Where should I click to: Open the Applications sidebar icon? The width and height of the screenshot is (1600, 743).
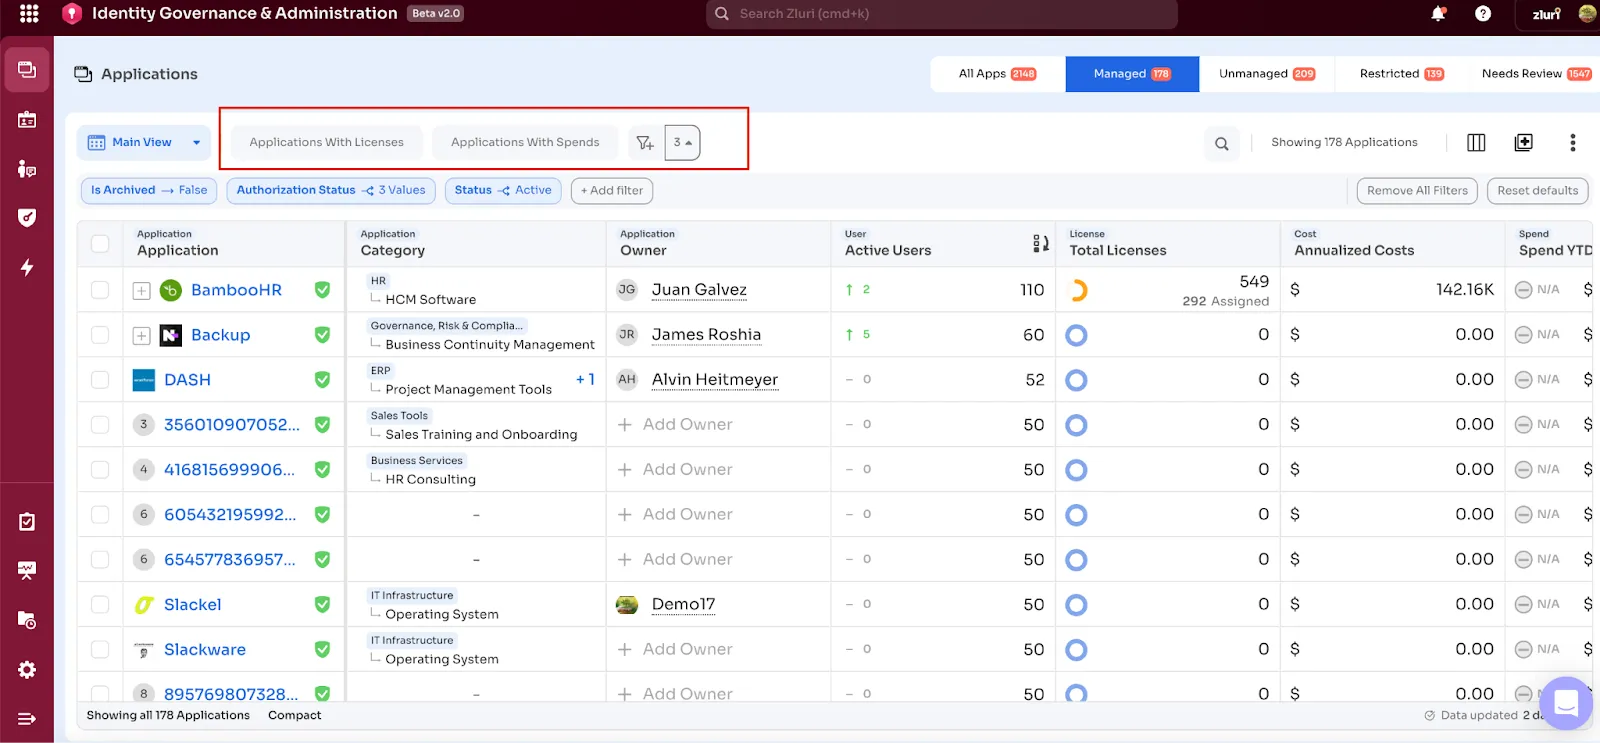coord(27,70)
